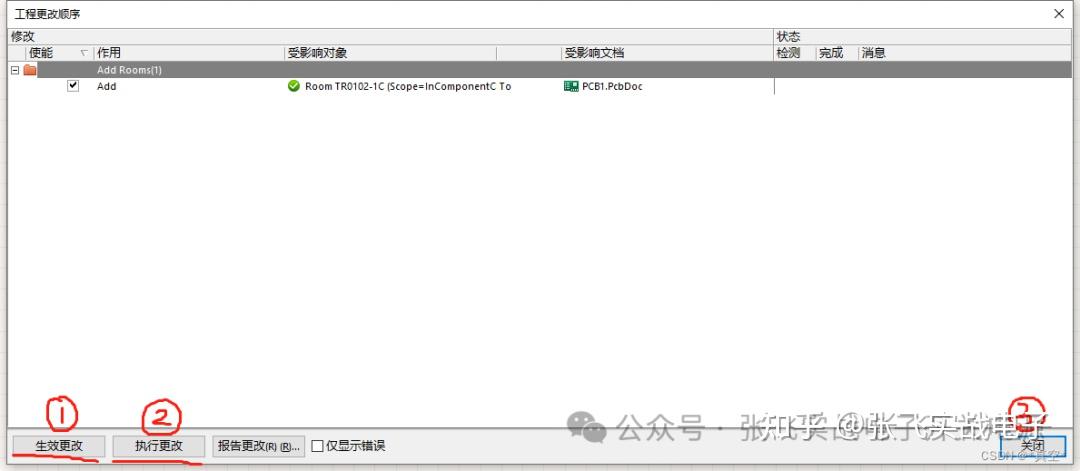This screenshot has height=471, width=1080.
Task: Click the sort arrow in the 使能 header
Action: pyautogui.click(x=84, y=53)
